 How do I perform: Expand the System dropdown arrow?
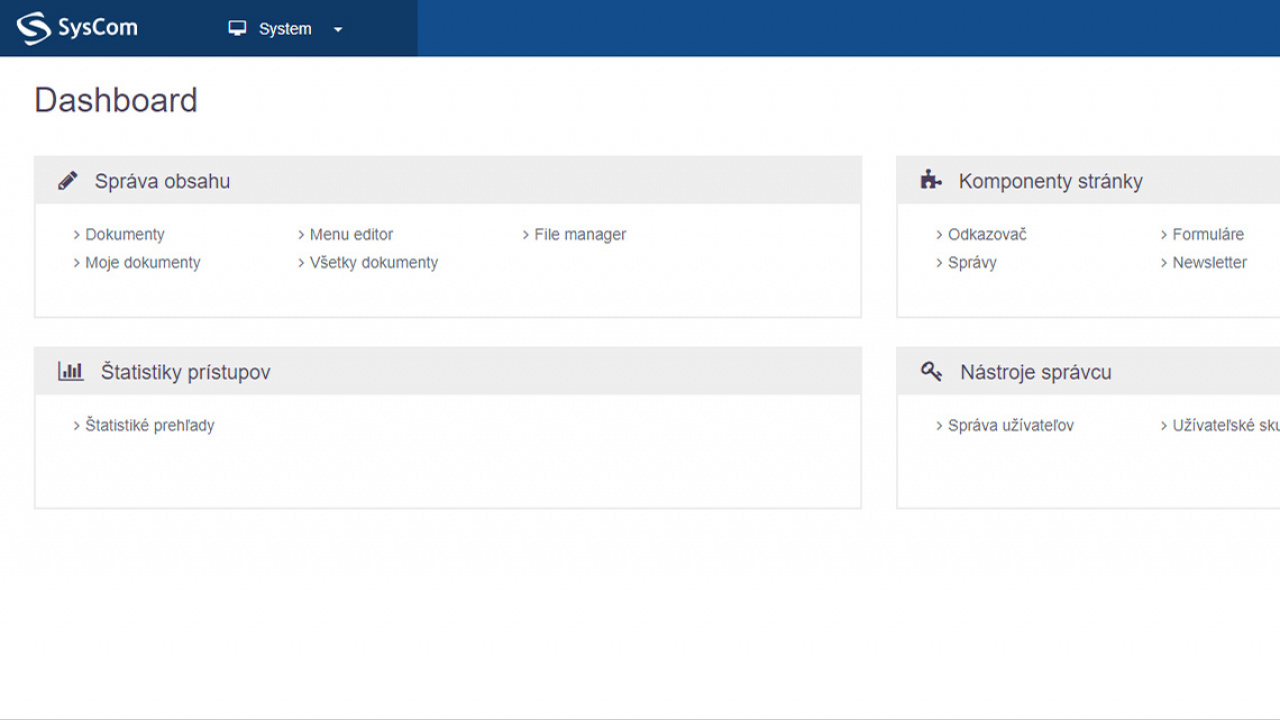tap(338, 29)
